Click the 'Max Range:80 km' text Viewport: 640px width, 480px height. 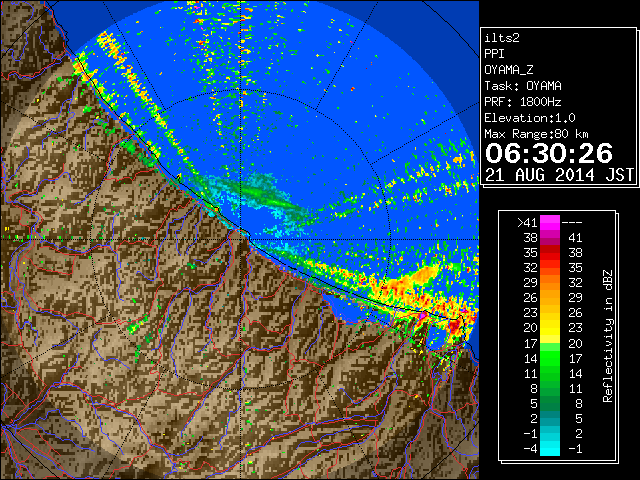(x=536, y=134)
